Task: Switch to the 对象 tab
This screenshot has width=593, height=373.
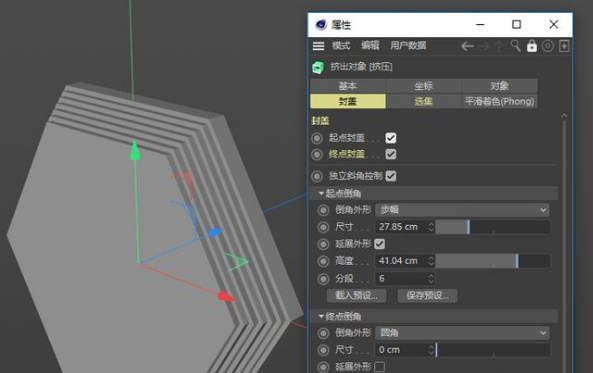Action: tap(500, 86)
